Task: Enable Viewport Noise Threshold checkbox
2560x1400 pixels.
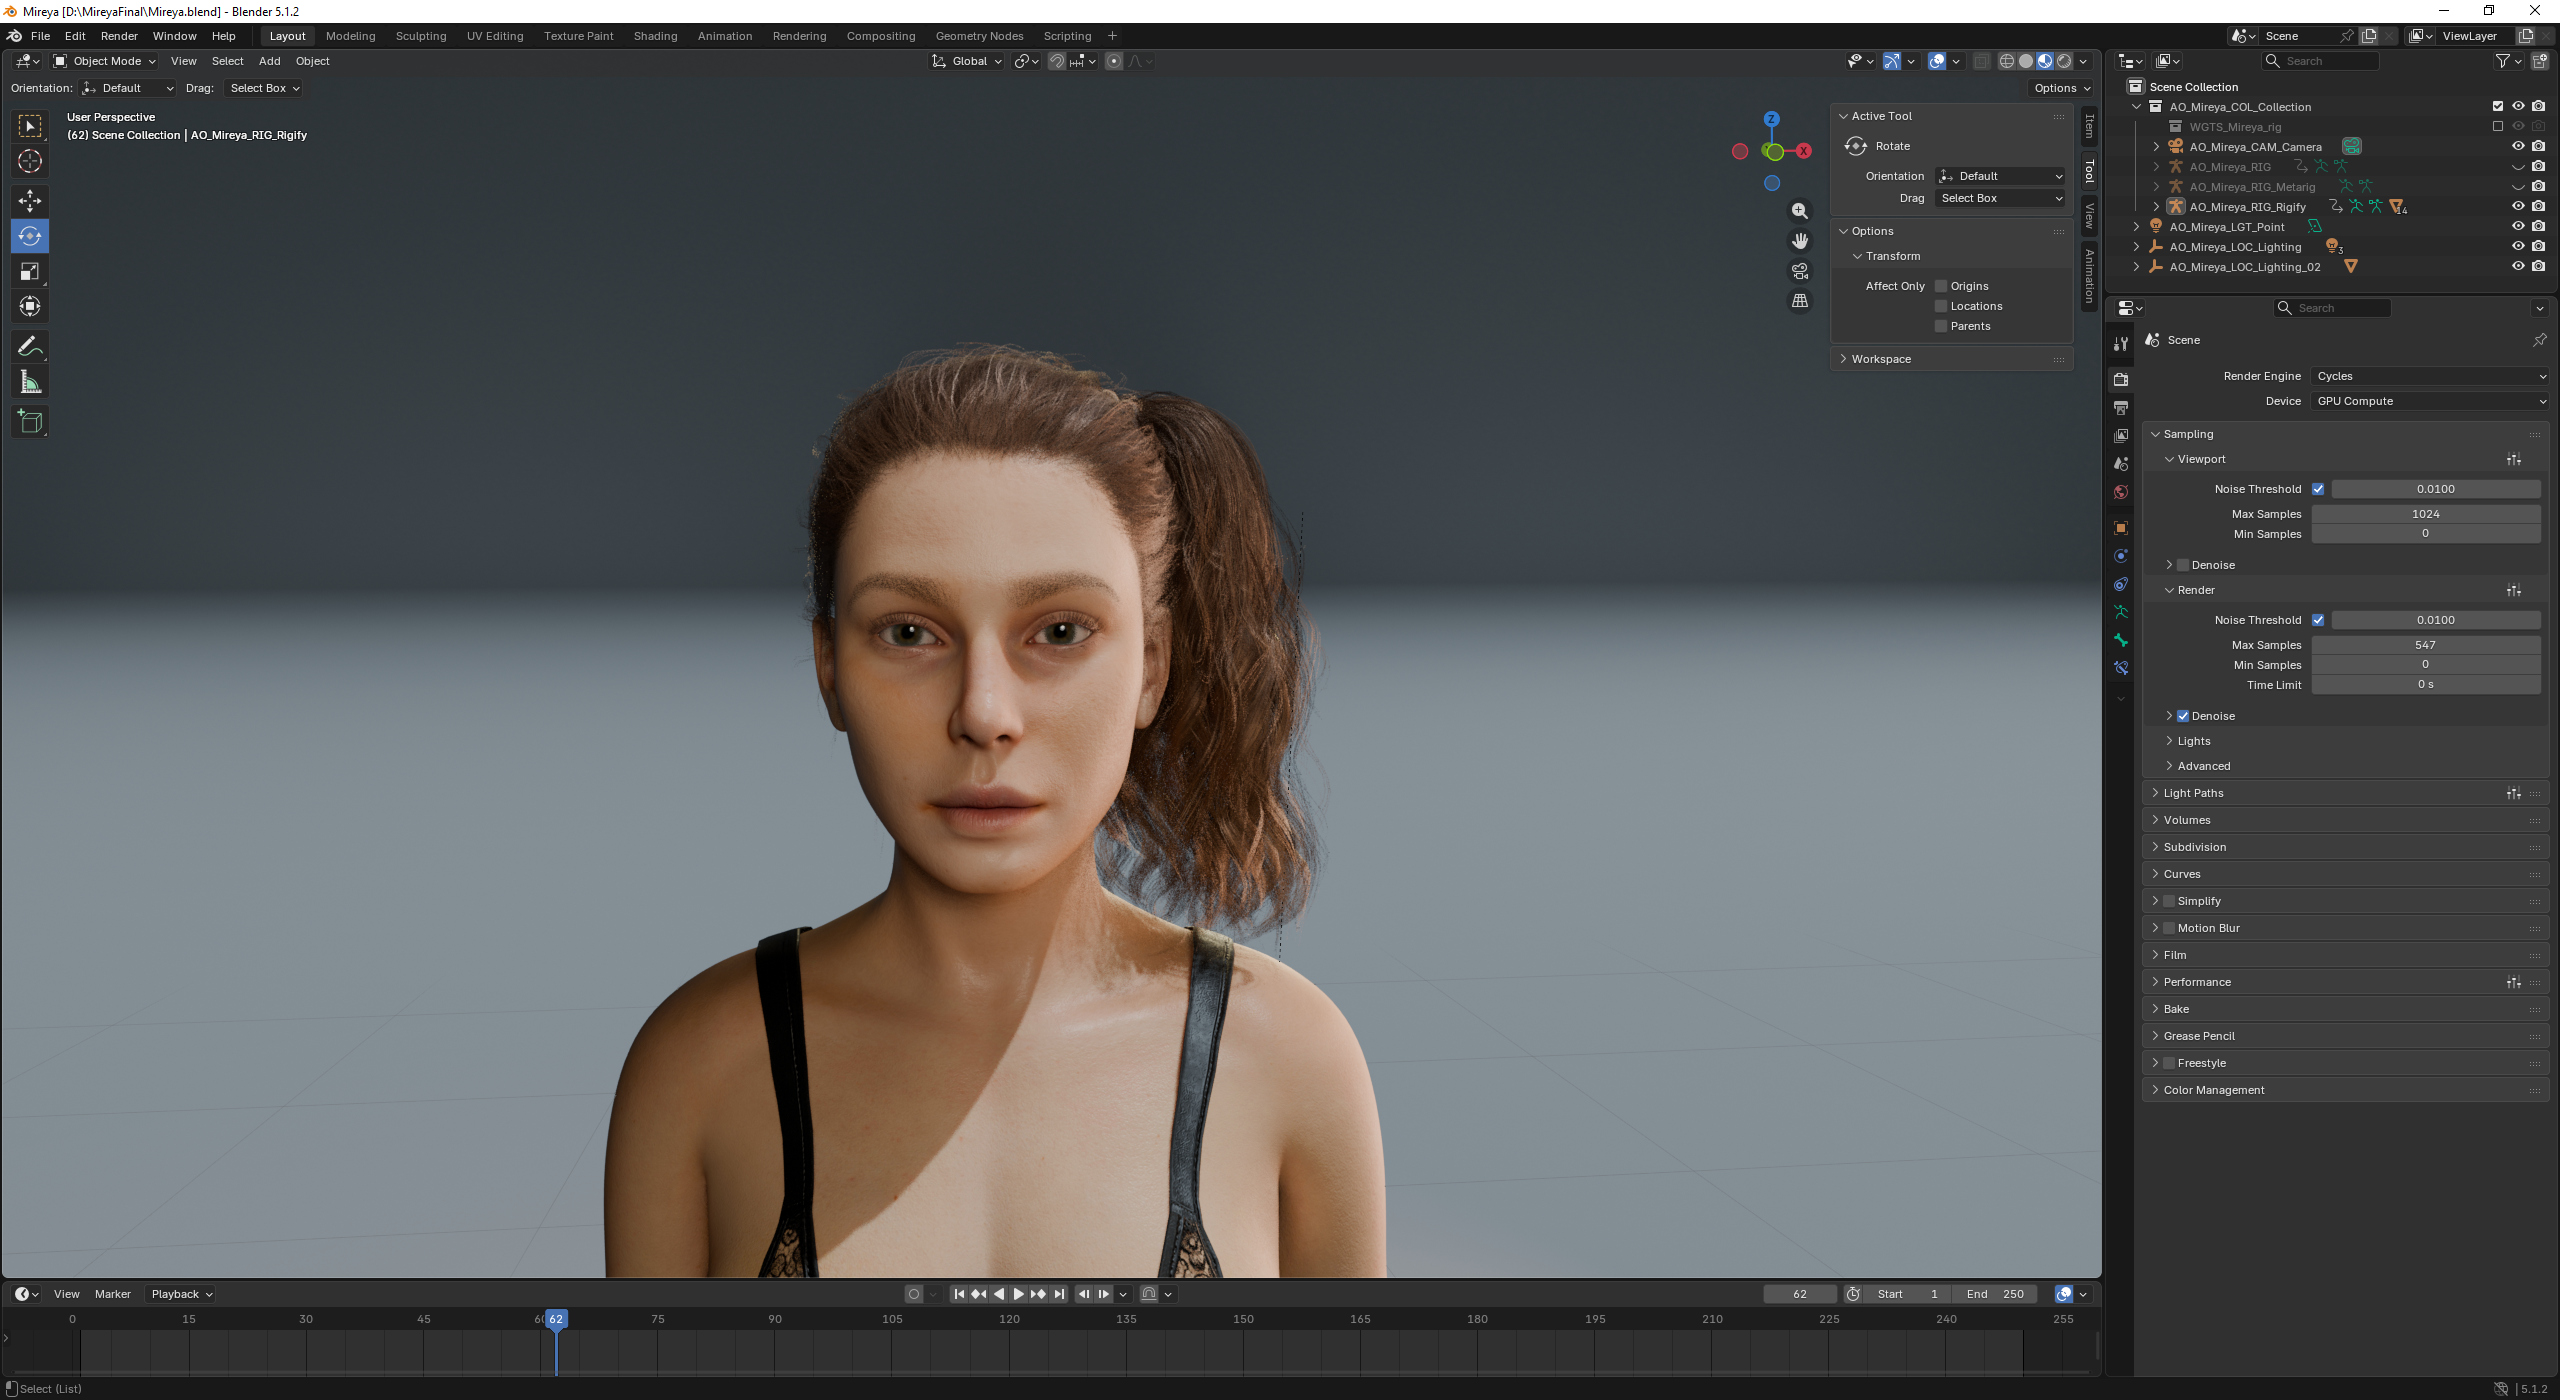Action: click(2318, 489)
